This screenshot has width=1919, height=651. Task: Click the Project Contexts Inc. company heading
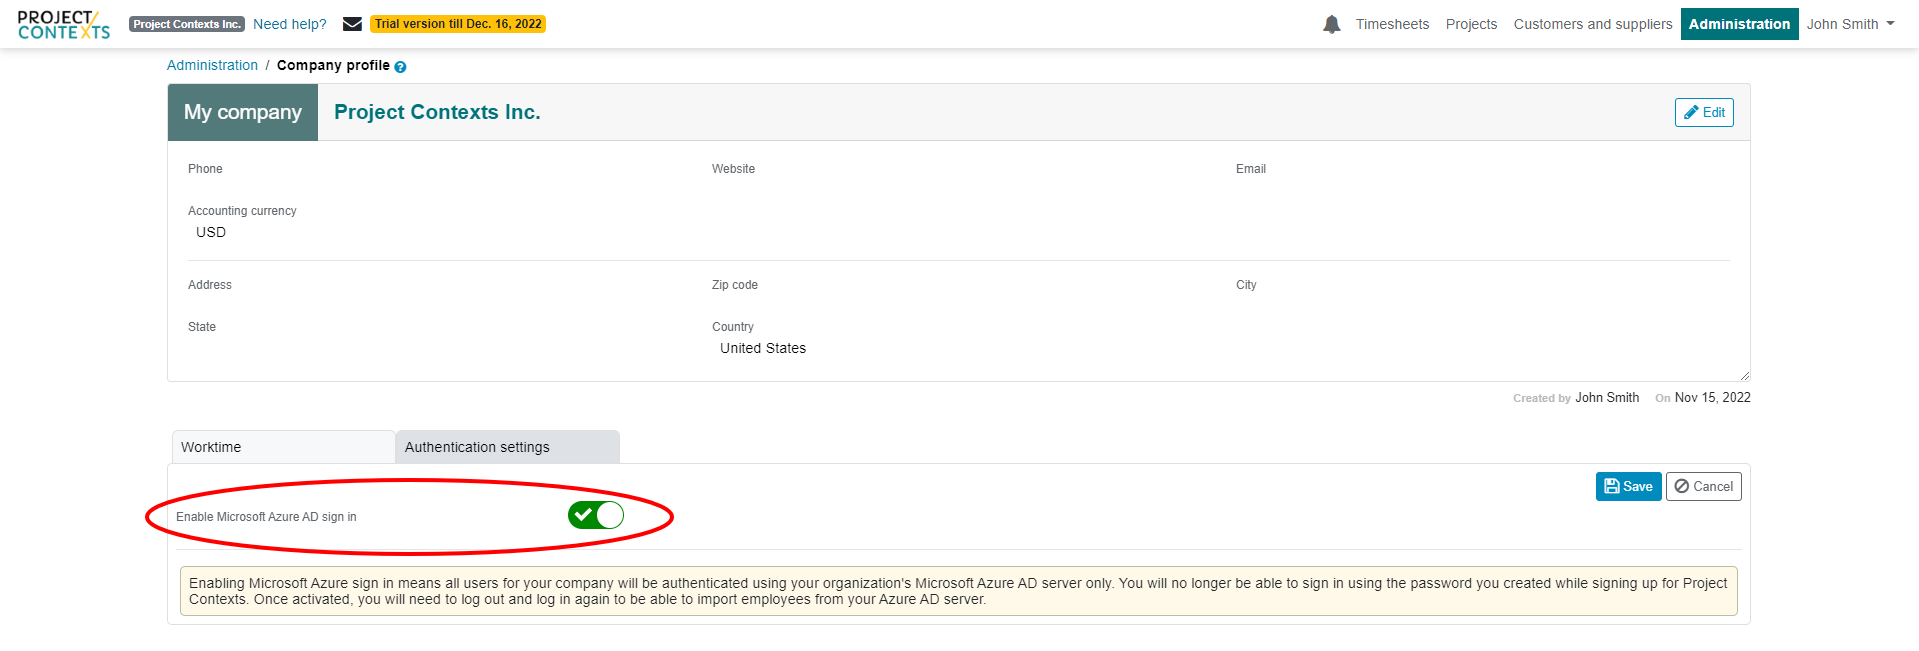(437, 112)
